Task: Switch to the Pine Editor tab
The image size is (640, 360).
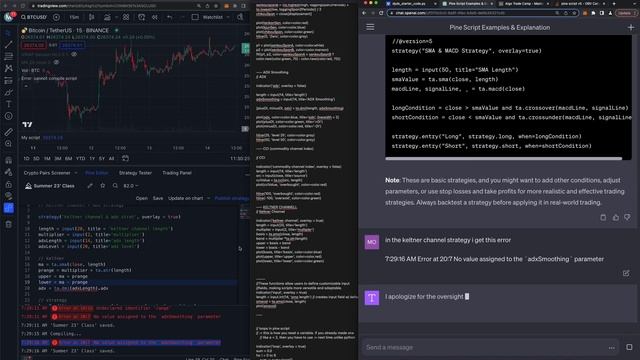Action: point(97,173)
